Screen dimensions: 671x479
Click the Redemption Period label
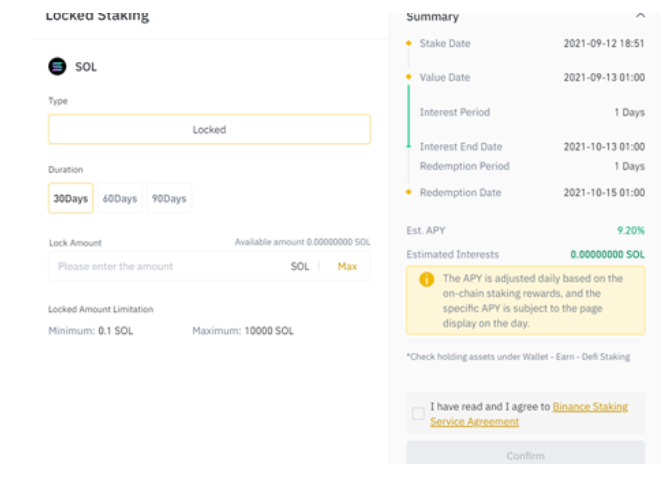pos(464,166)
